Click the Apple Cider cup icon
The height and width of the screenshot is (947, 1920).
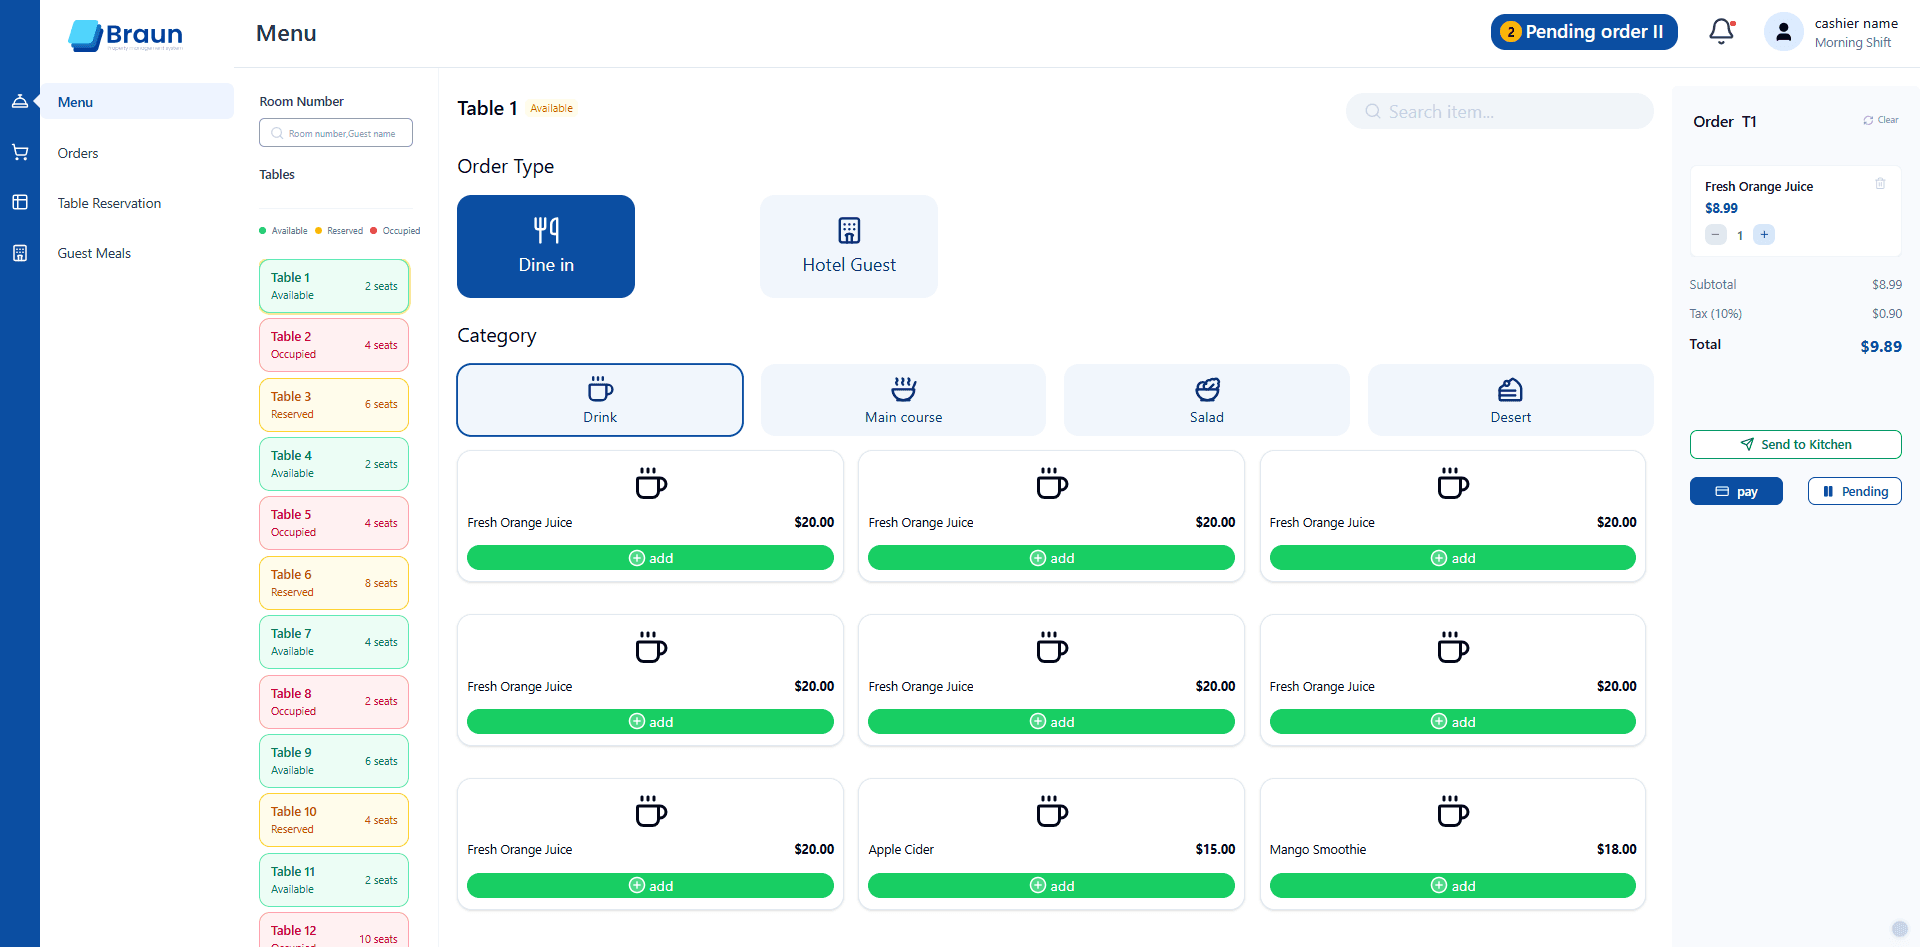point(1051,811)
